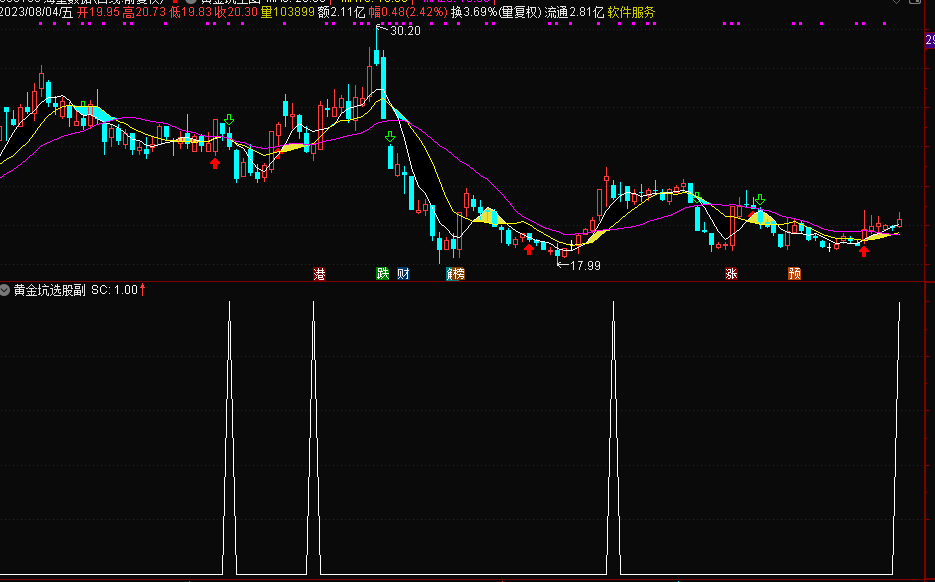Click the green 跌 event marker
The height and width of the screenshot is (582, 935).
tap(382, 274)
